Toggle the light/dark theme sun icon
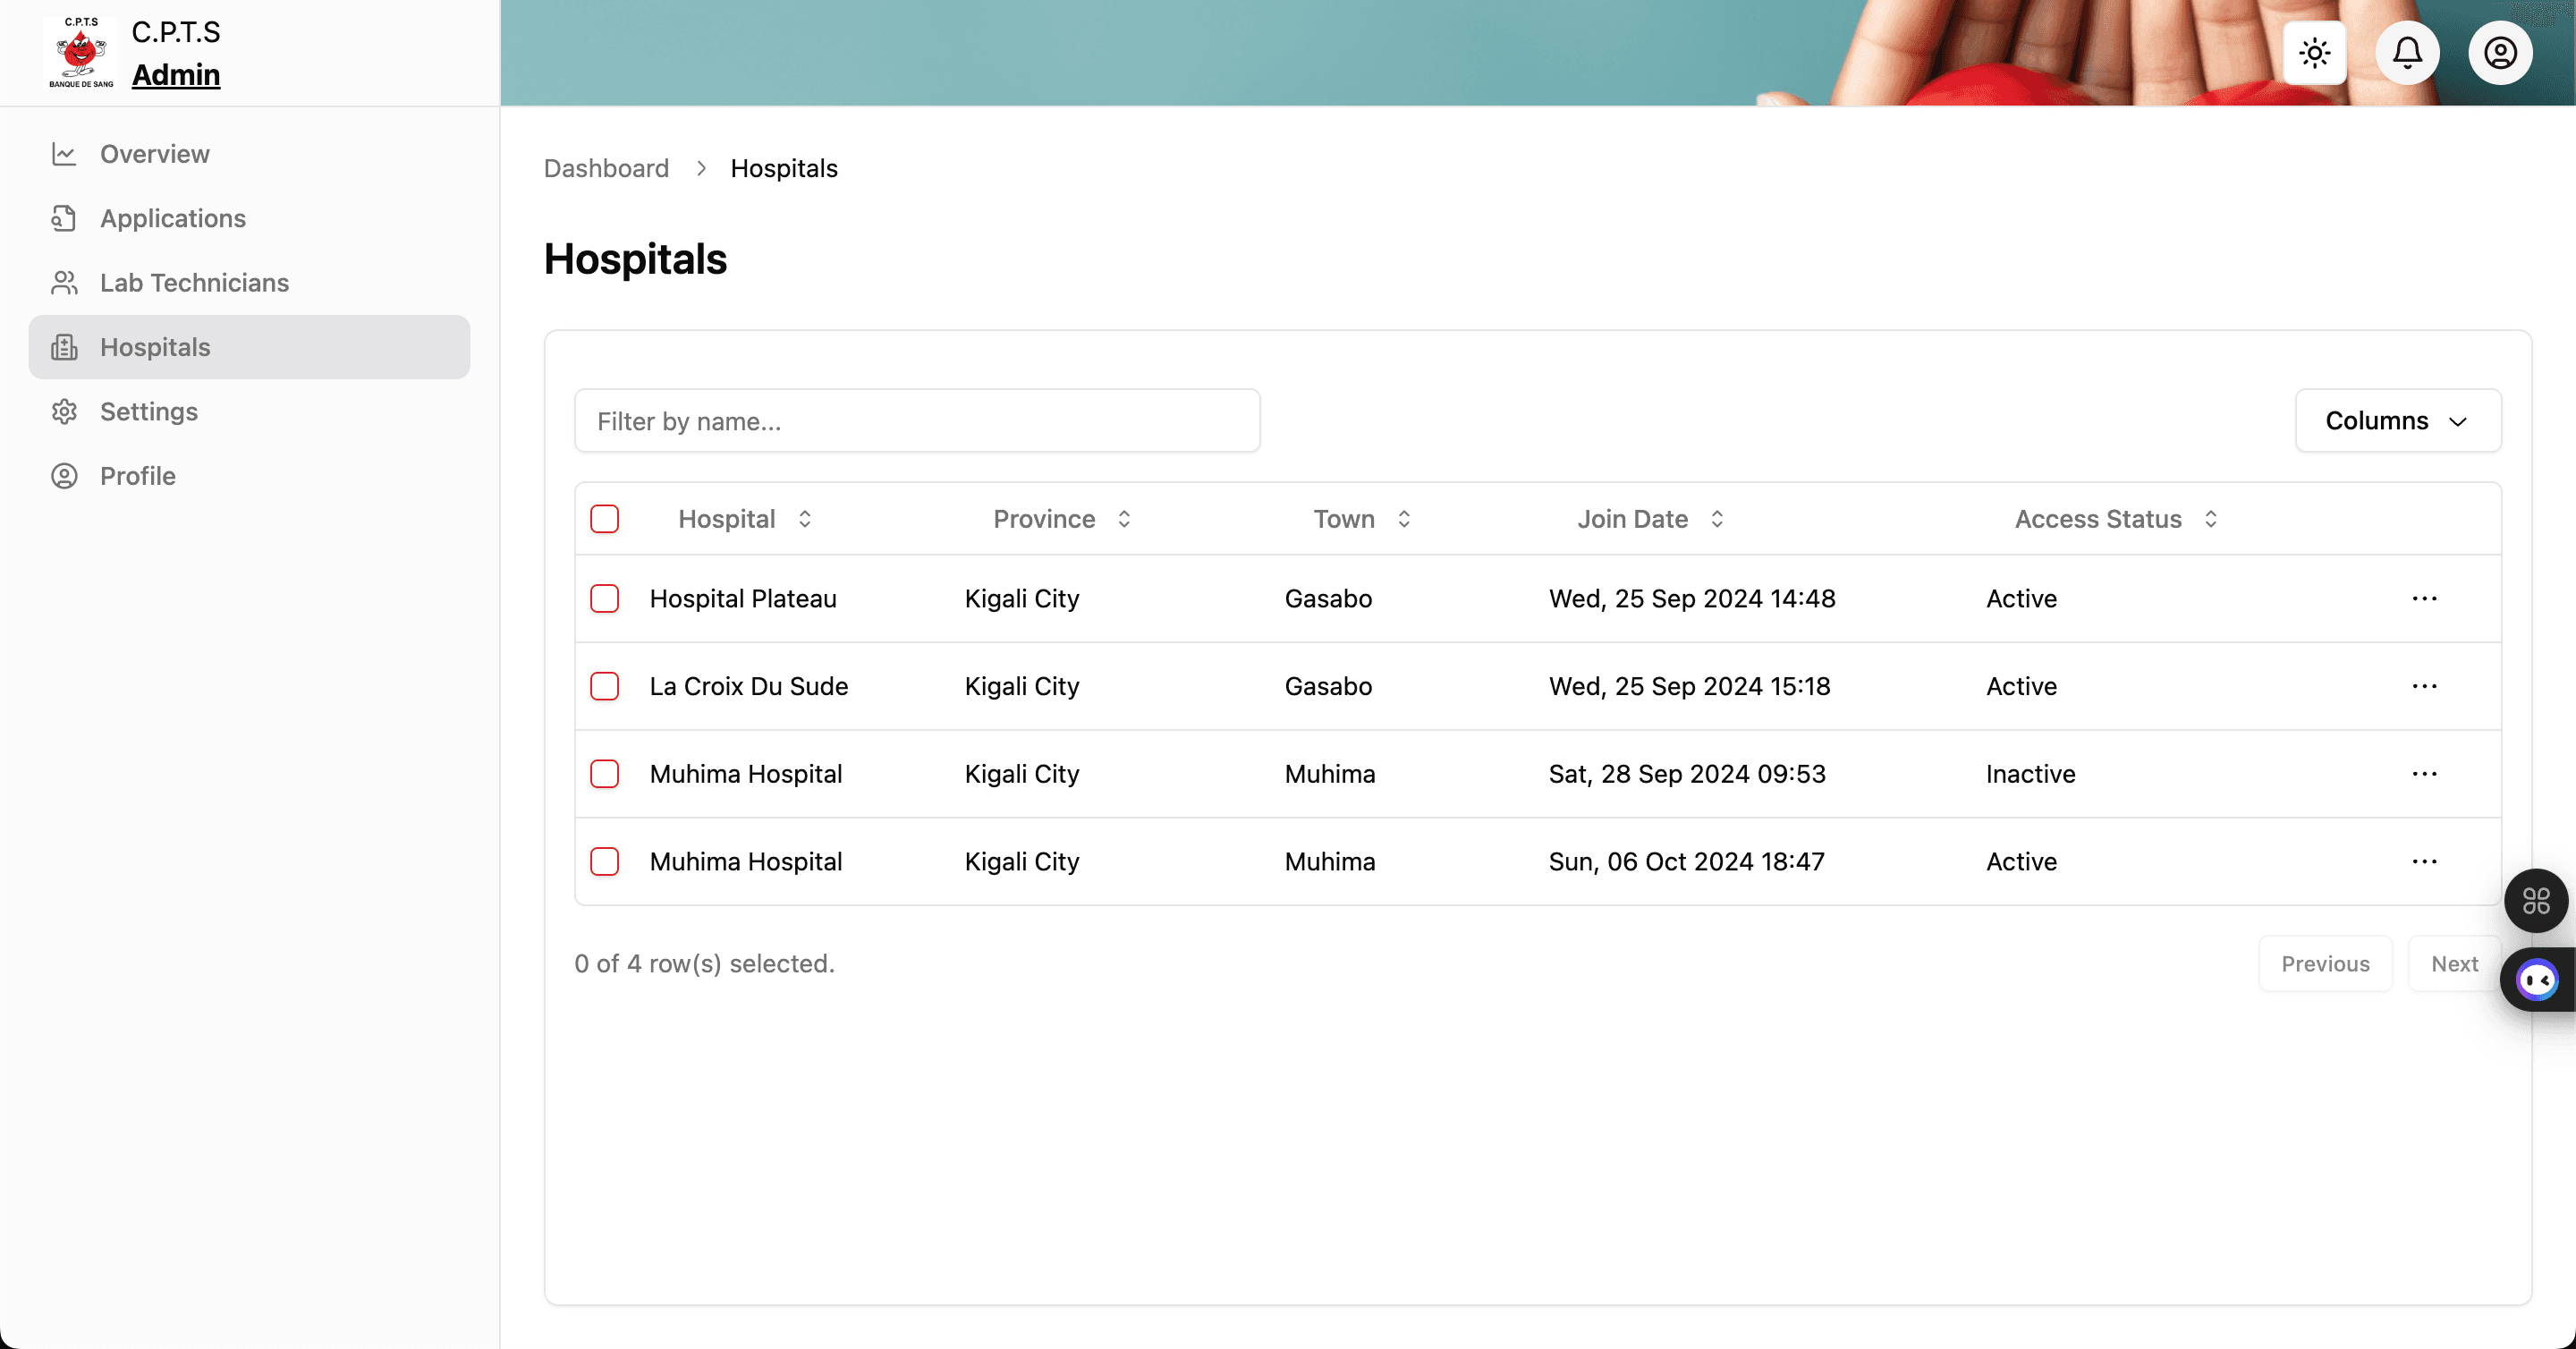2576x1349 pixels. click(x=2314, y=53)
